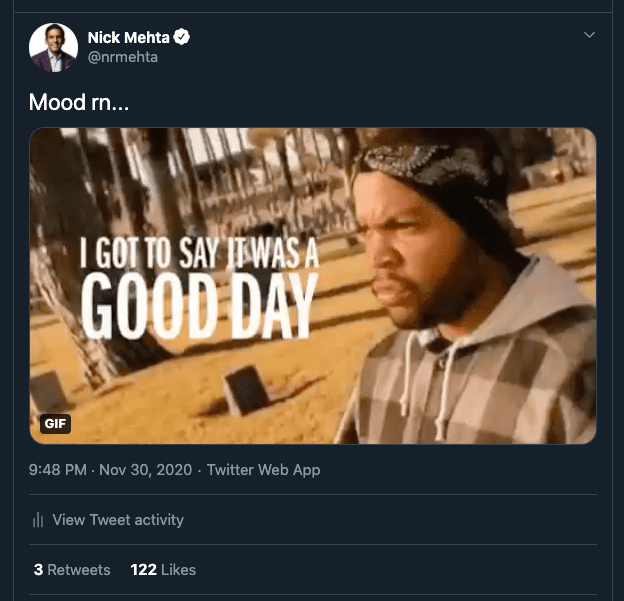Select the View Tweet activity text
This screenshot has height=601, width=624.
[x=118, y=519]
